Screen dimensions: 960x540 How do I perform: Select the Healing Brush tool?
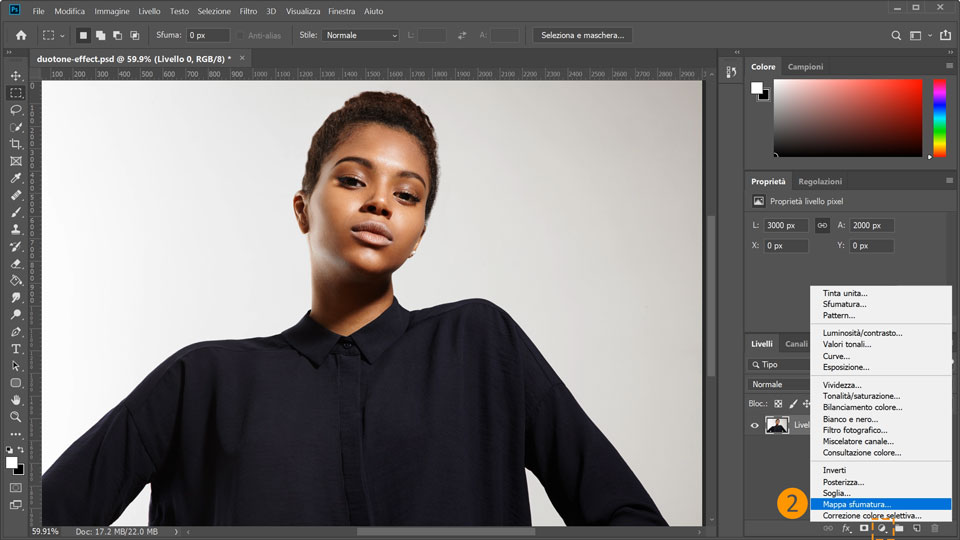click(x=16, y=195)
